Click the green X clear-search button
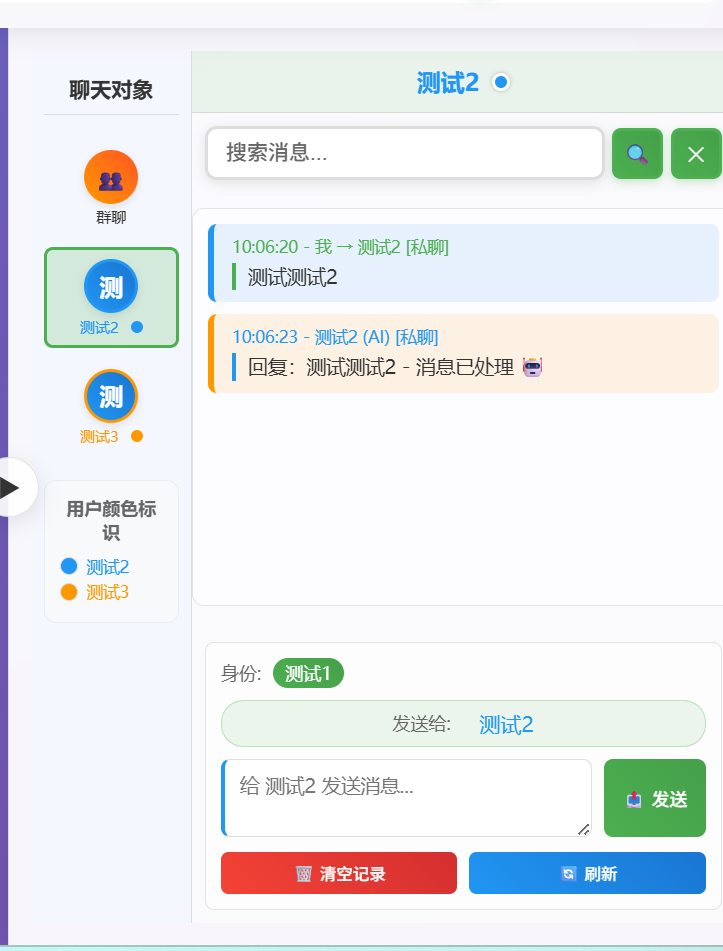The height and width of the screenshot is (951, 723). click(696, 154)
